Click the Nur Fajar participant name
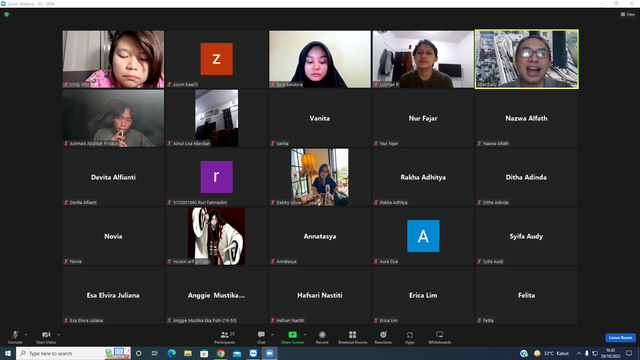640x360 pixels. pos(423,118)
